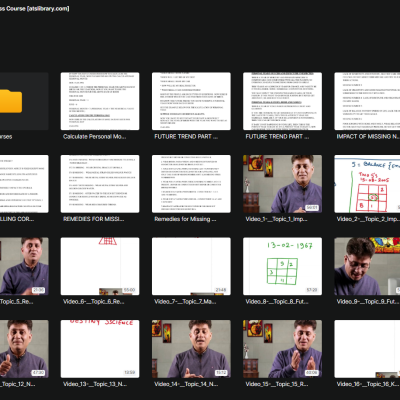Screen dimensions: 400x400
Task: Open the REMEDIES FOR MISSI... document thumbnail
Action: tap(100, 184)
